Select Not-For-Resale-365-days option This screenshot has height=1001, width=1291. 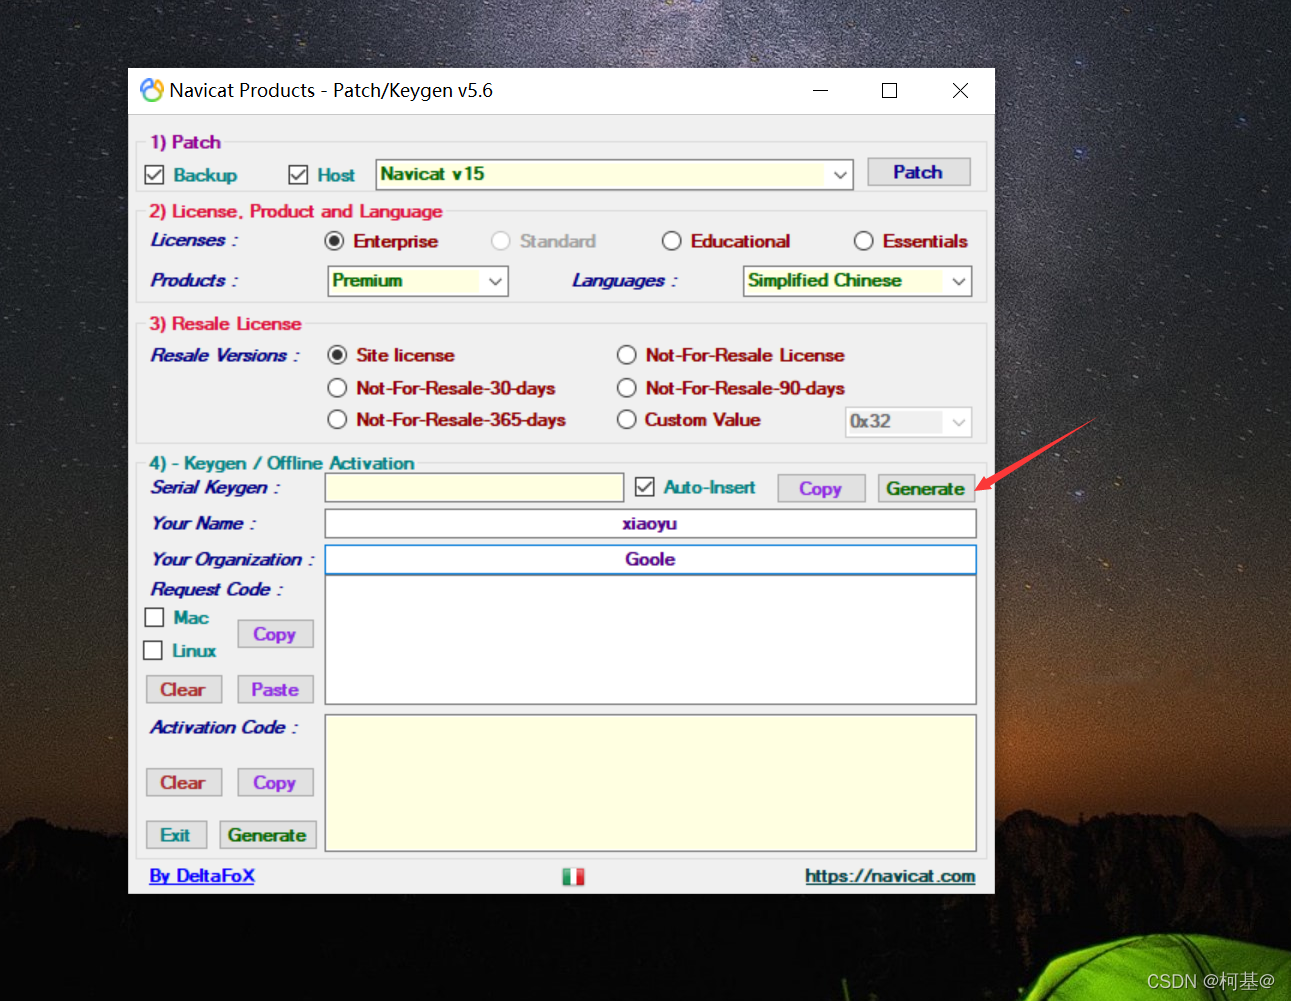click(x=338, y=420)
